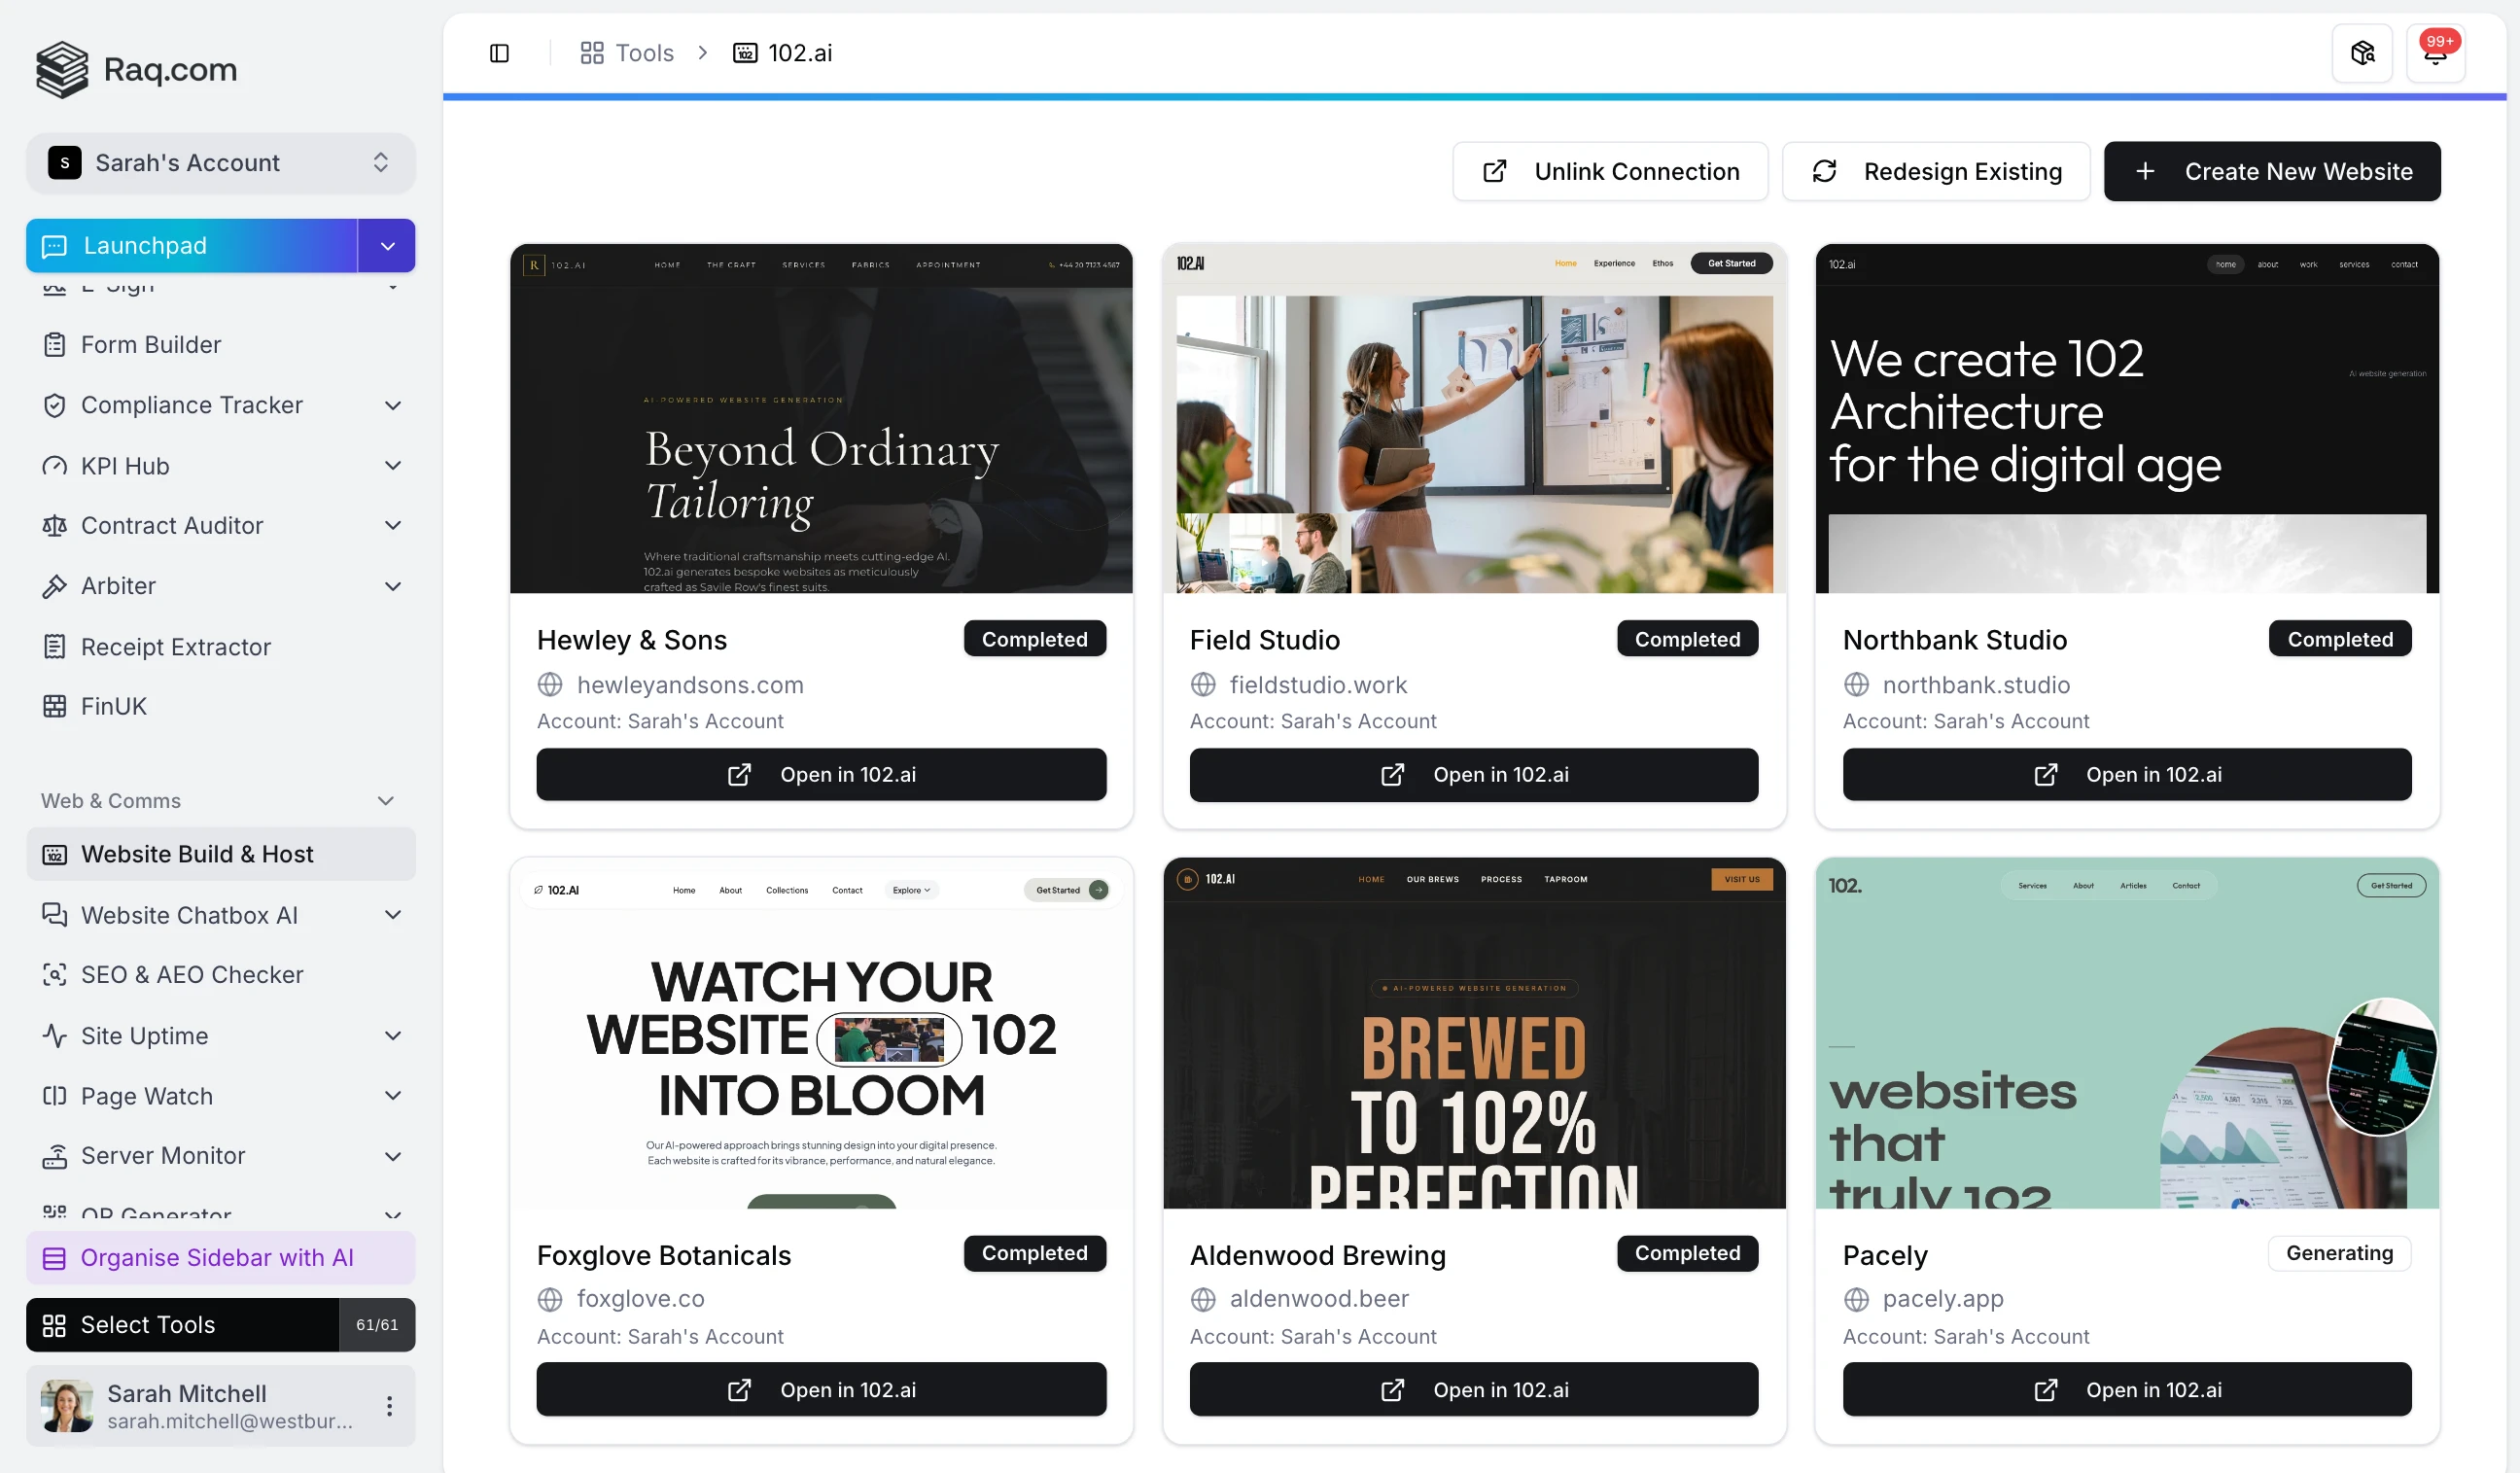Open Northbank Studio in 102.ai
The image size is (2520, 1473).
point(2127,775)
